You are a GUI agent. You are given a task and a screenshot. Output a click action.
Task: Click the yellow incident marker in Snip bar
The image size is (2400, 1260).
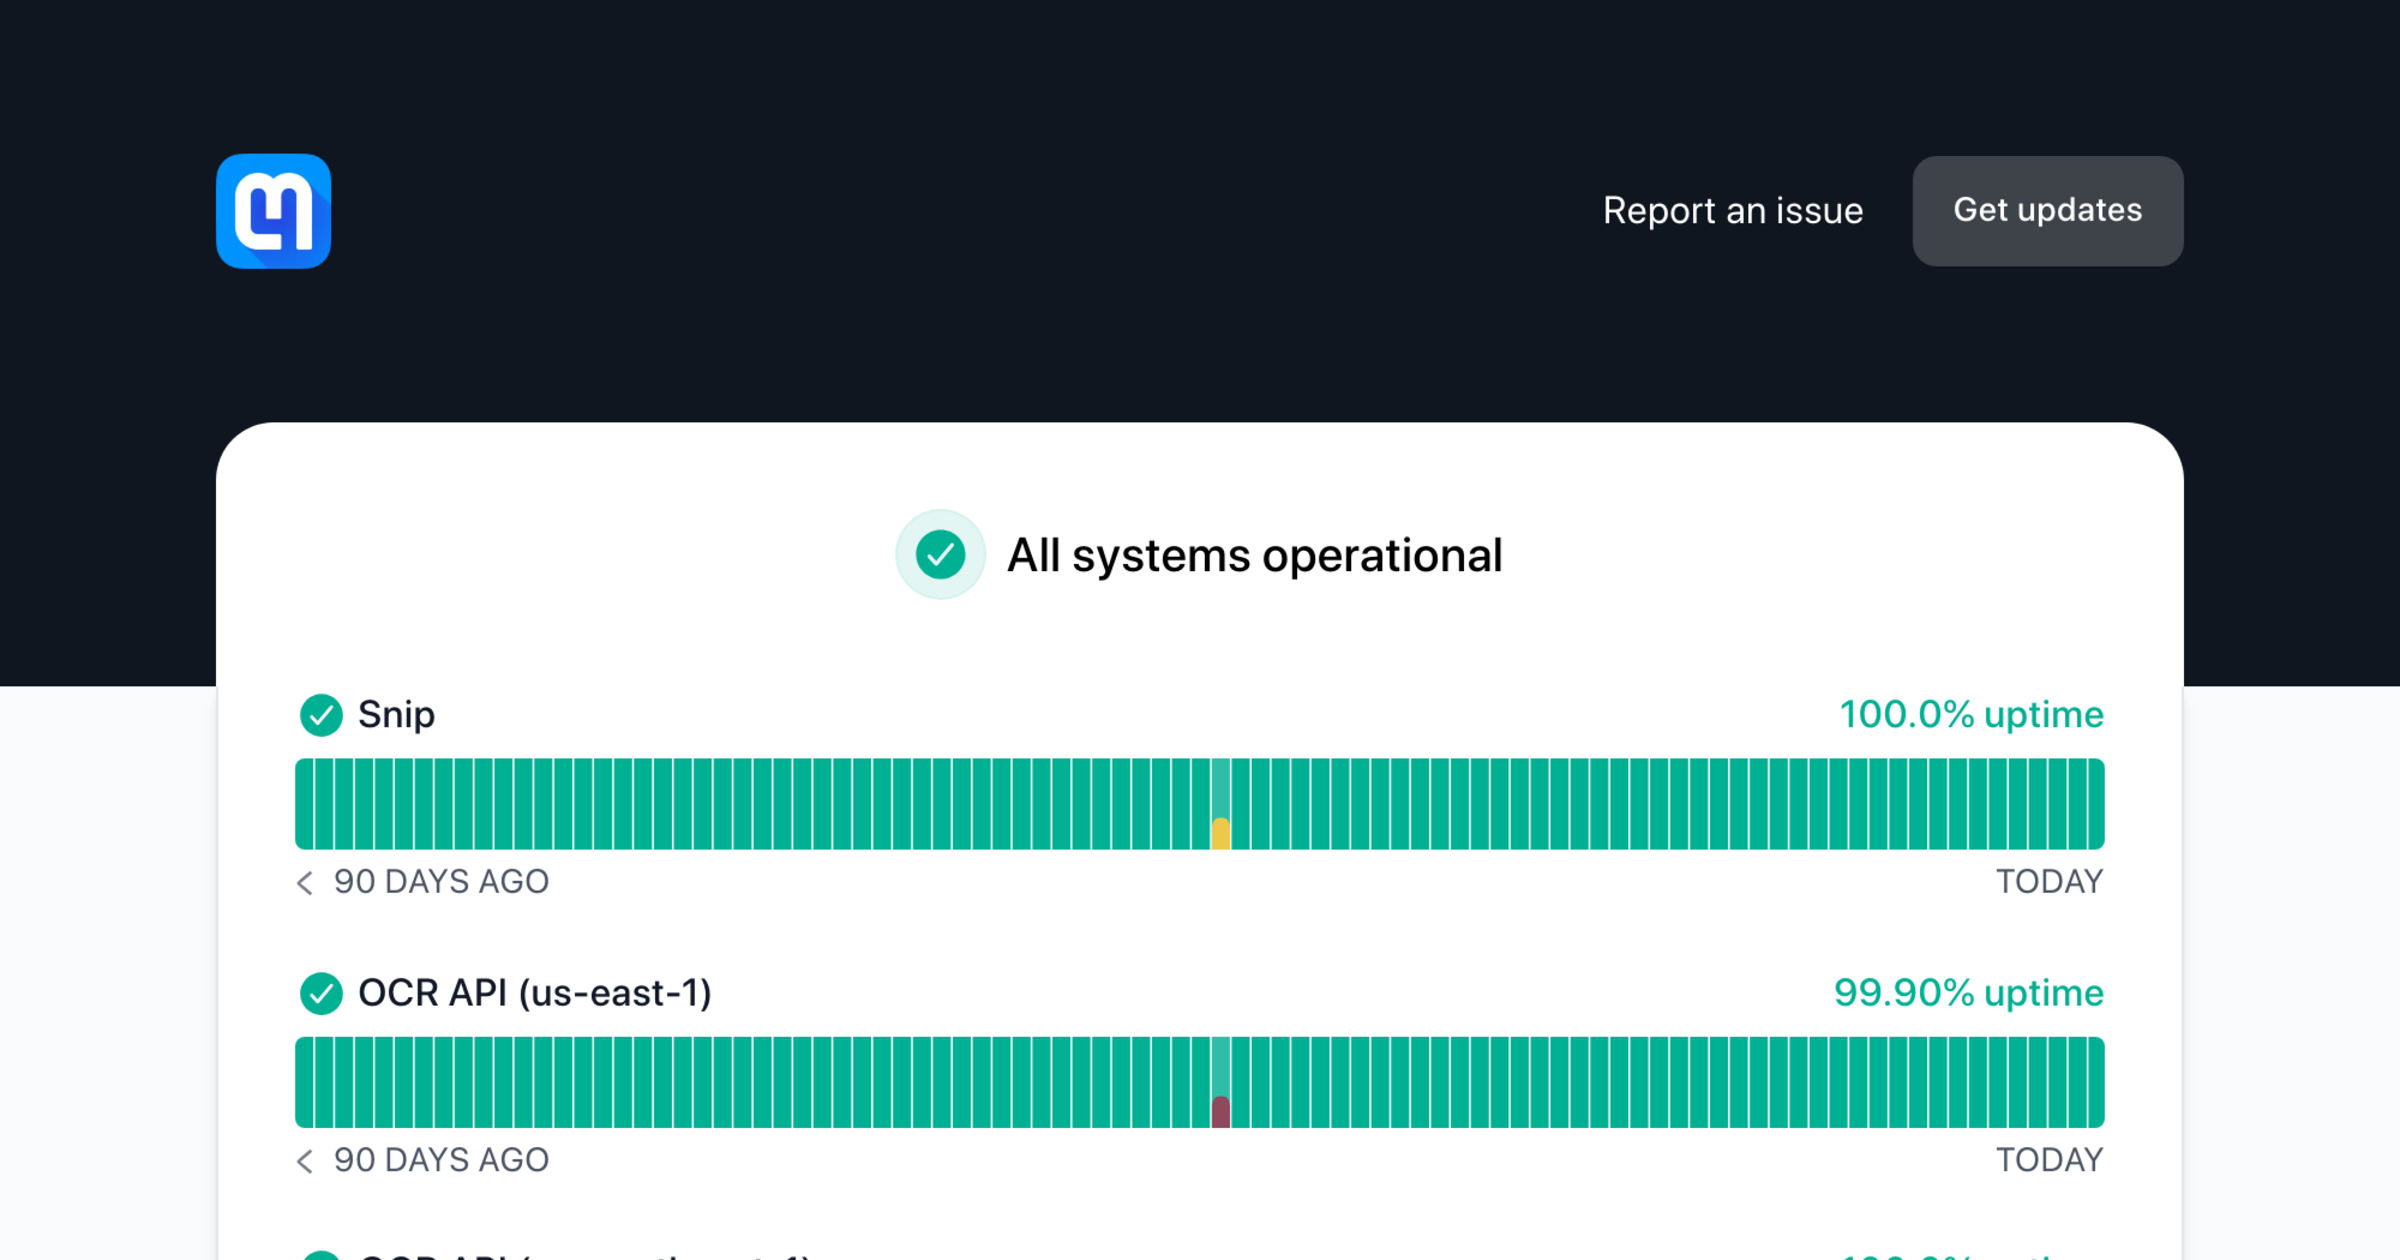pyautogui.click(x=1220, y=834)
